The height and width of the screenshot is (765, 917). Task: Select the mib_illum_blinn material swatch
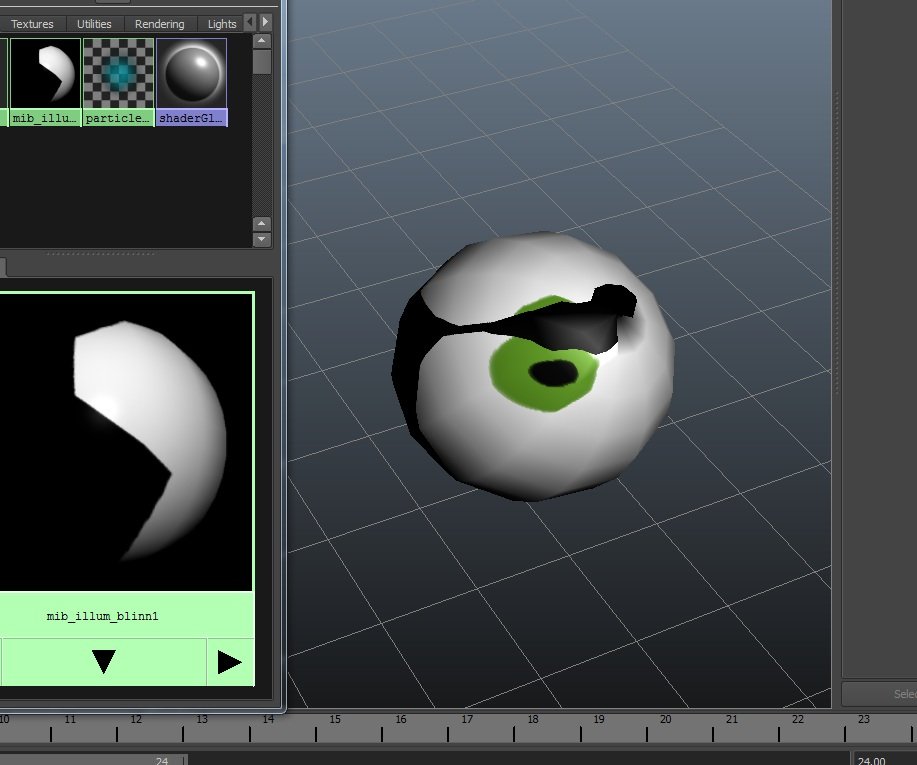[x=46, y=81]
